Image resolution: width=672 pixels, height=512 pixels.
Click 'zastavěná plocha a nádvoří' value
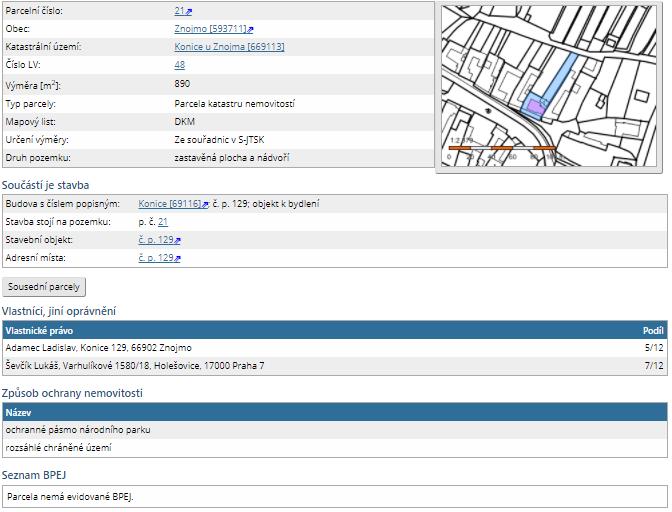tap(232, 158)
